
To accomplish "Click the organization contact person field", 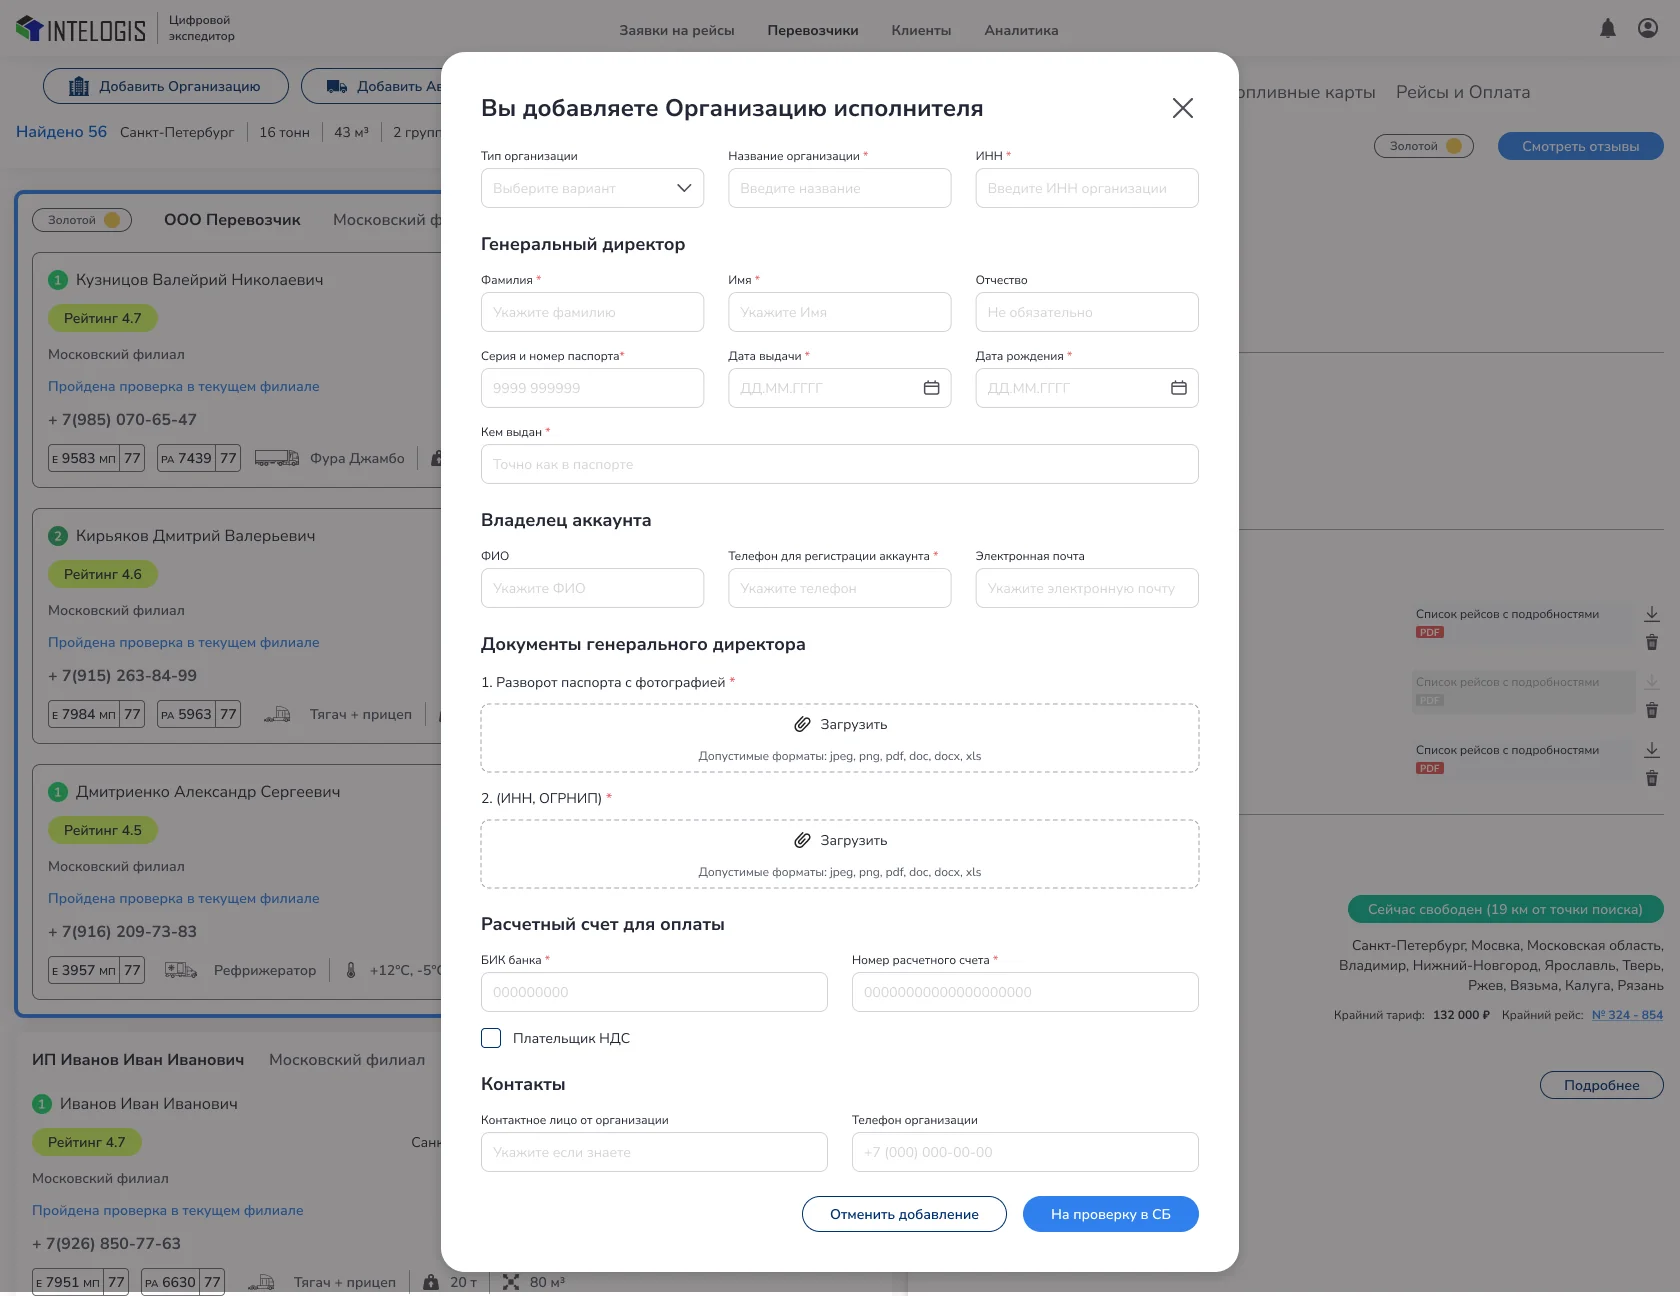I will point(654,1152).
